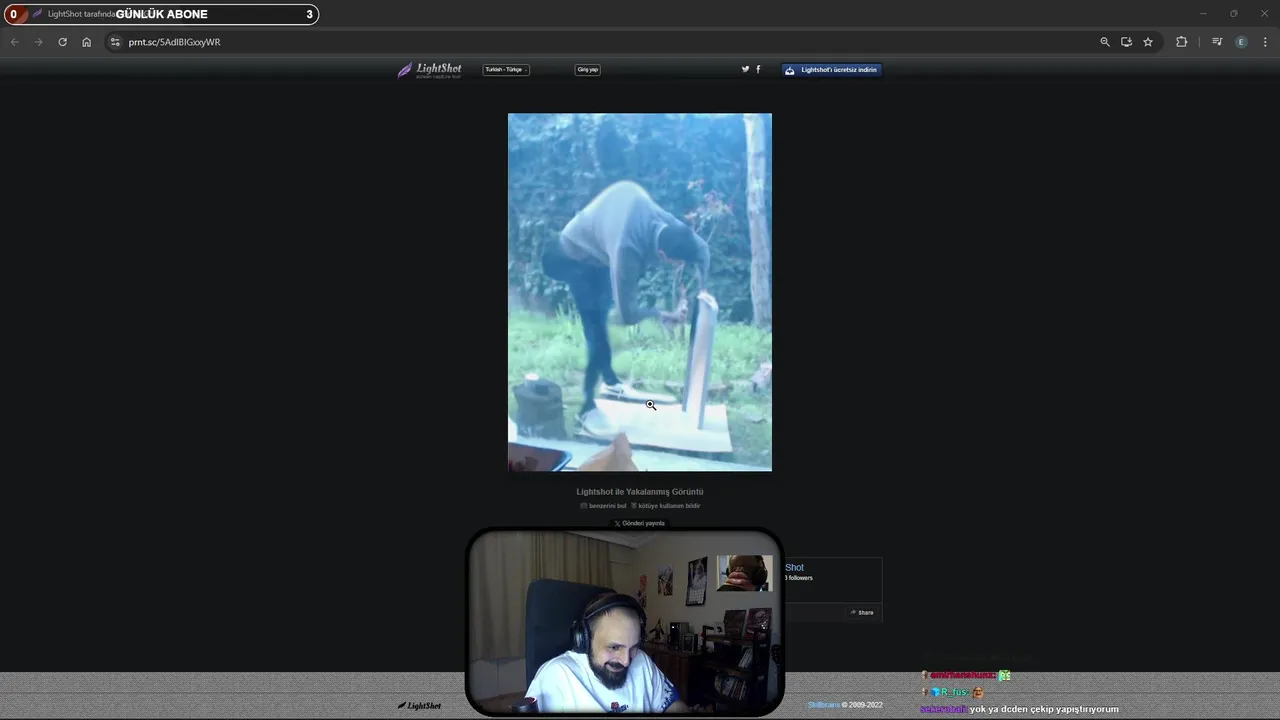Screen dimensions: 1280x720
Task: Reload the page with the refresh icon
Action: [x=62, y=42]
